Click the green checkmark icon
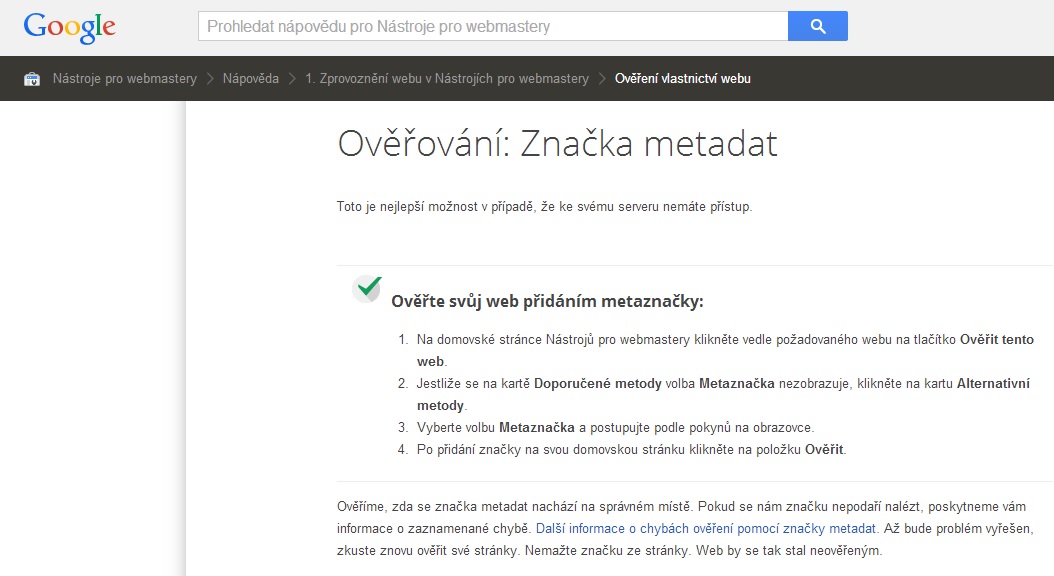This screenshot has width=1054, height=576. (367, 289)
